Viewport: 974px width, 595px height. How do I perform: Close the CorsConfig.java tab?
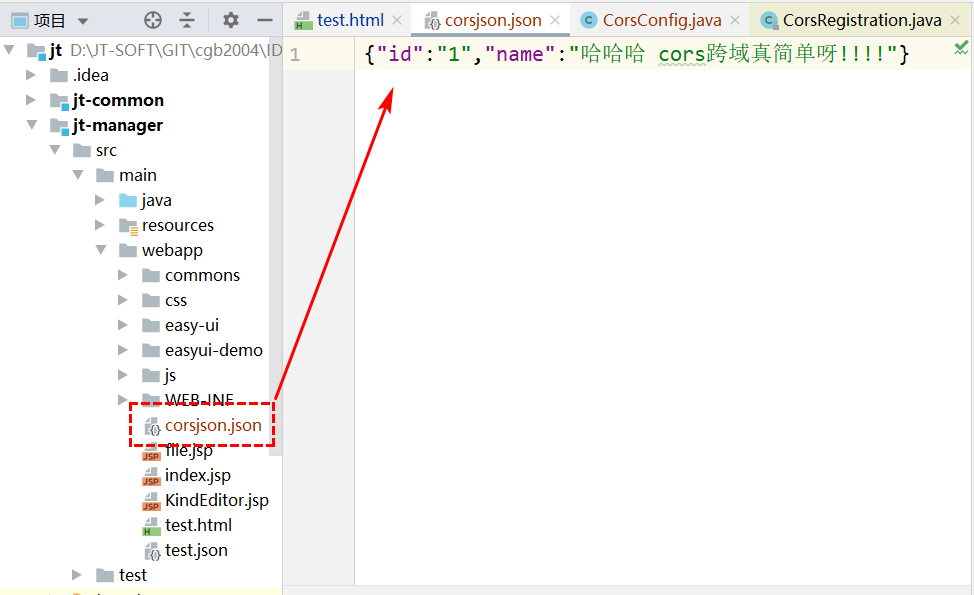[735, 20]
